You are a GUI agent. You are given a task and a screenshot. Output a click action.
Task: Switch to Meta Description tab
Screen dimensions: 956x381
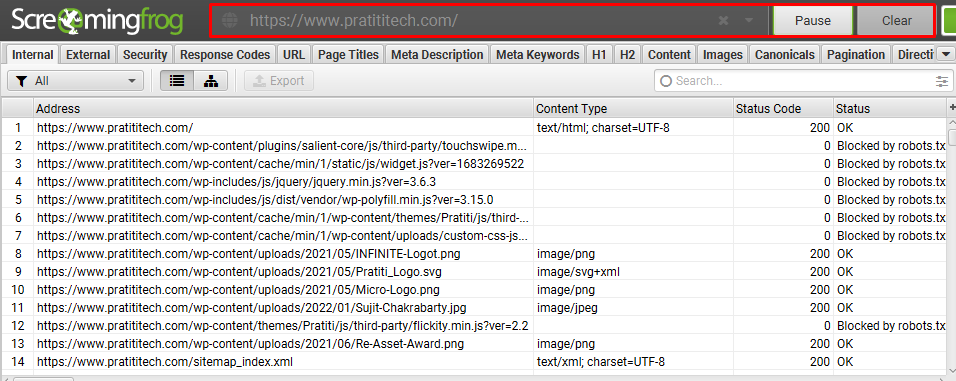tap(437, 54)
